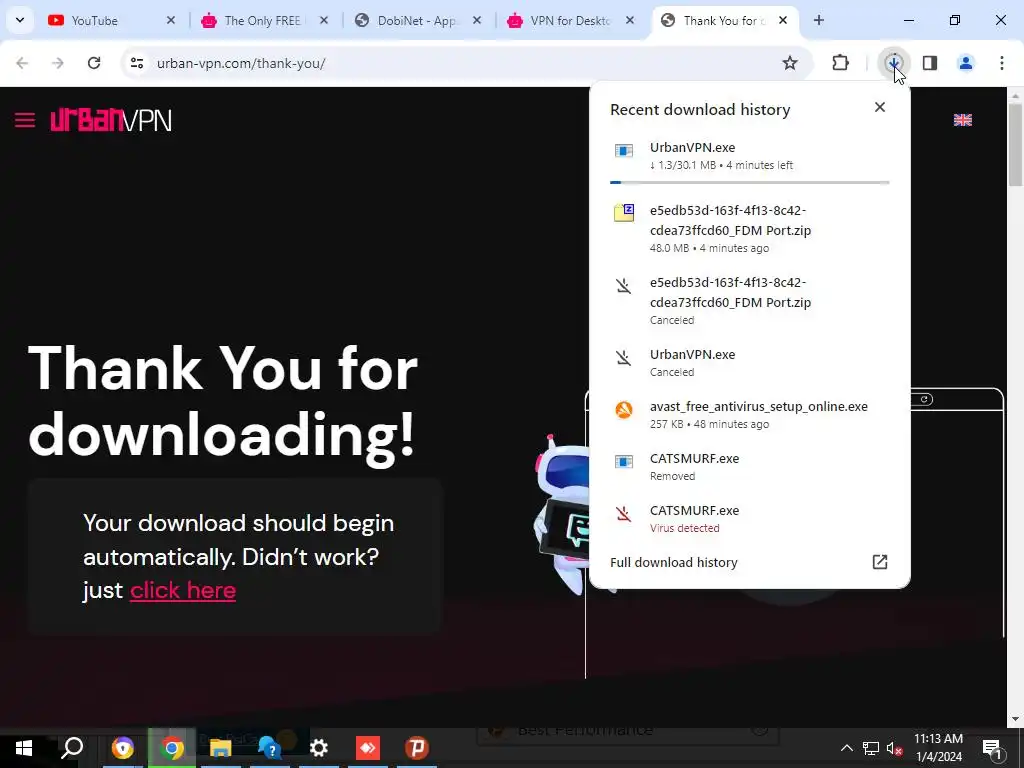This screenshot has width=1024, height=768.
Task: Open the Extensions puzzle icon
Action: click(x=840, y=63)
